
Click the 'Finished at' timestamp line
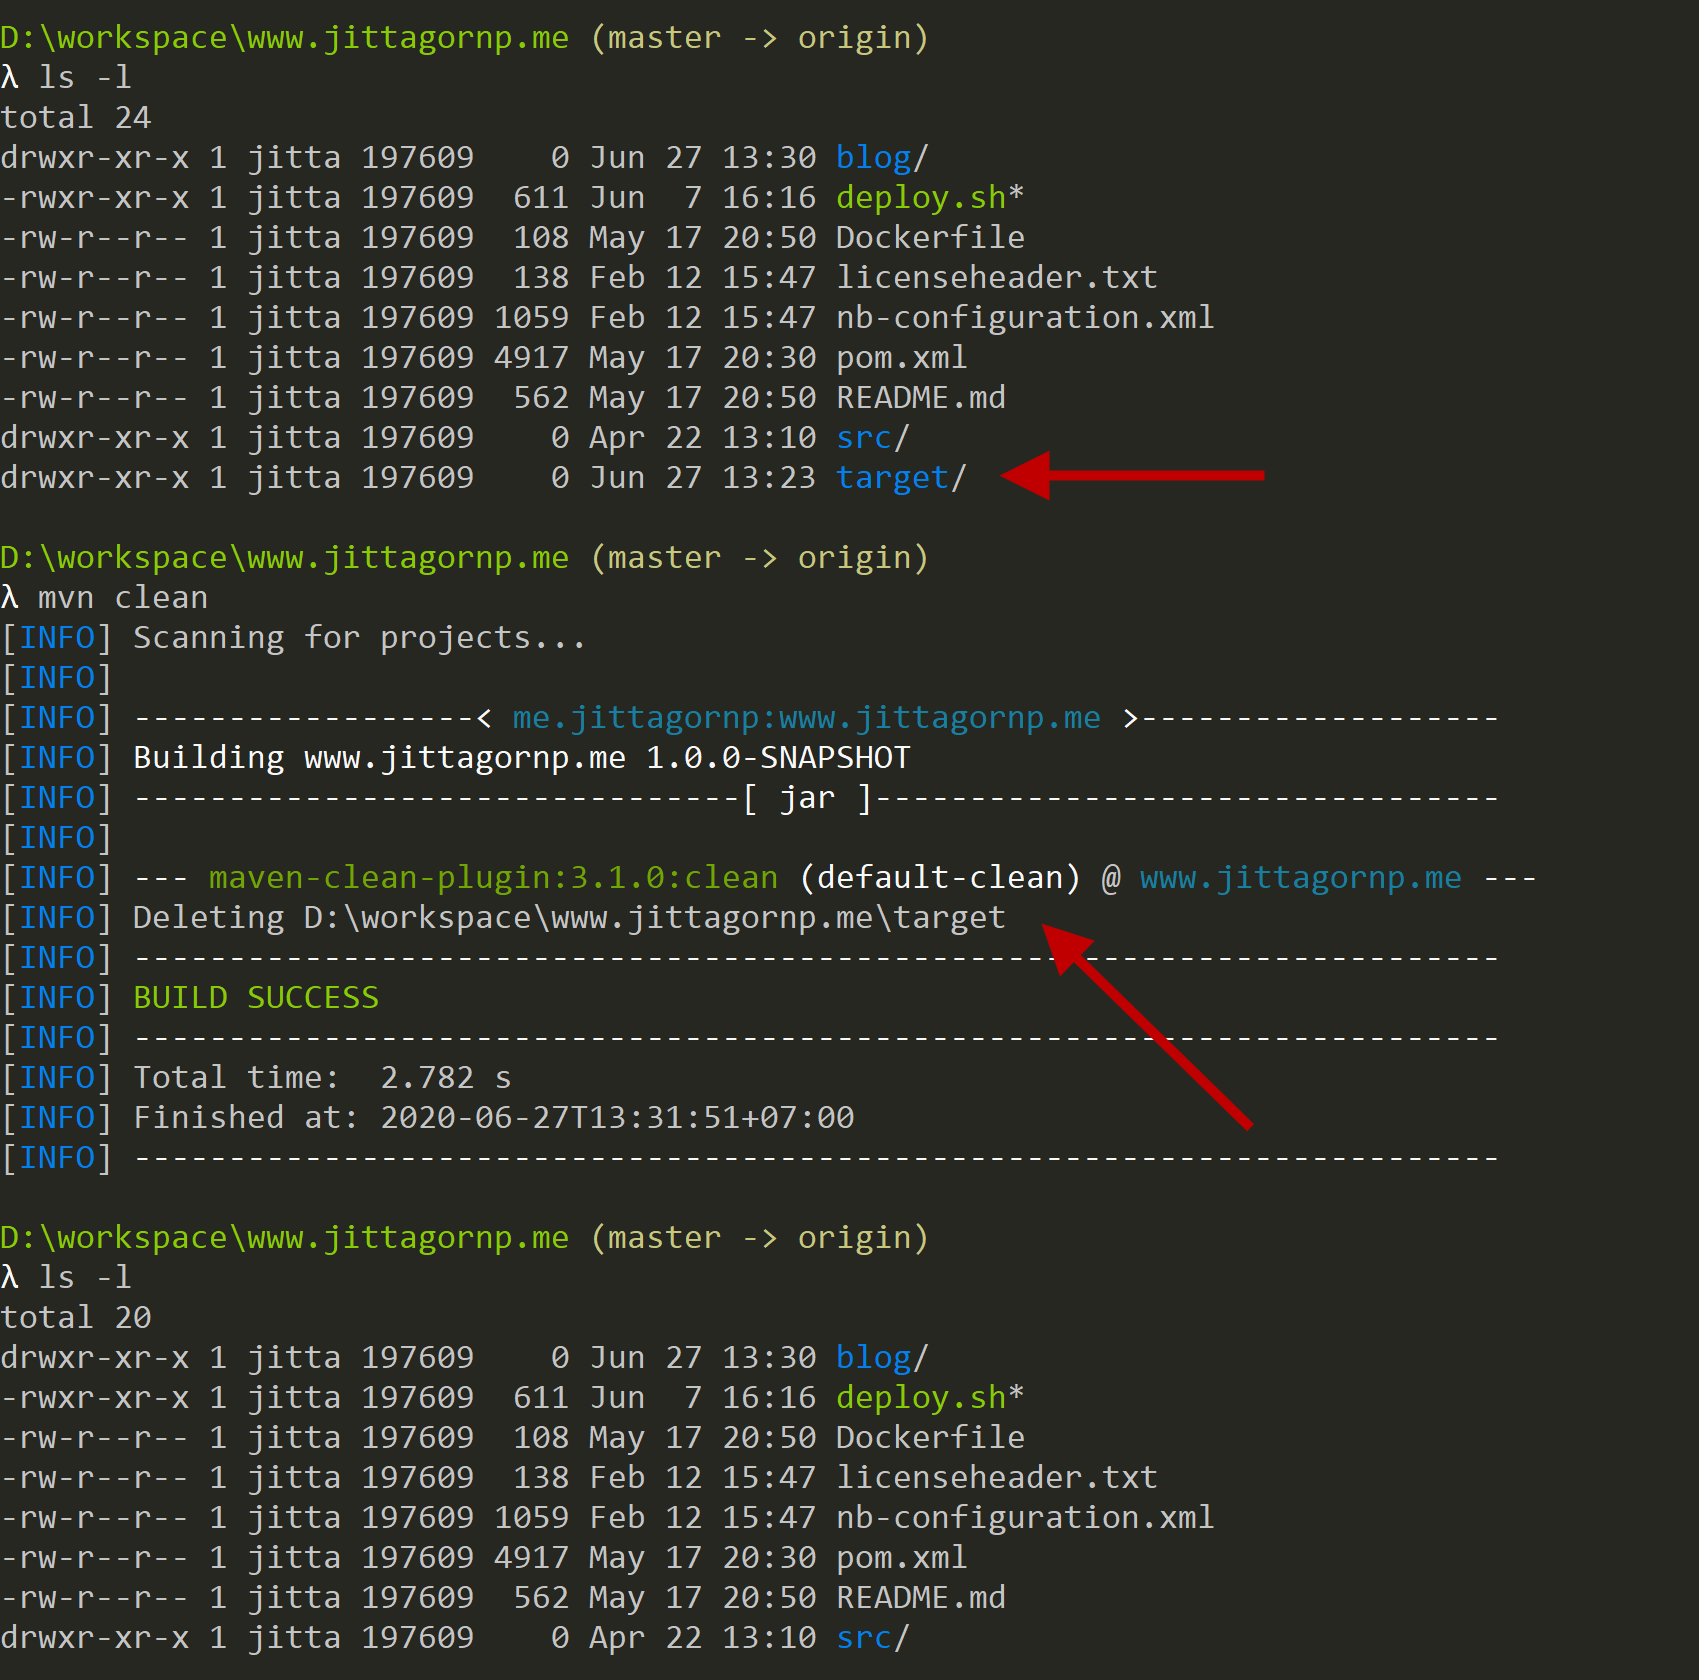[x=493, y=1118]
